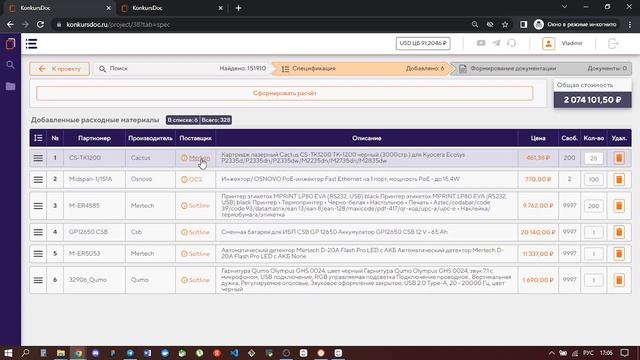The image size is (640, 360).
Task: Grab the drag handle of the GP12650 CSB row
Action: click(38, 232)
